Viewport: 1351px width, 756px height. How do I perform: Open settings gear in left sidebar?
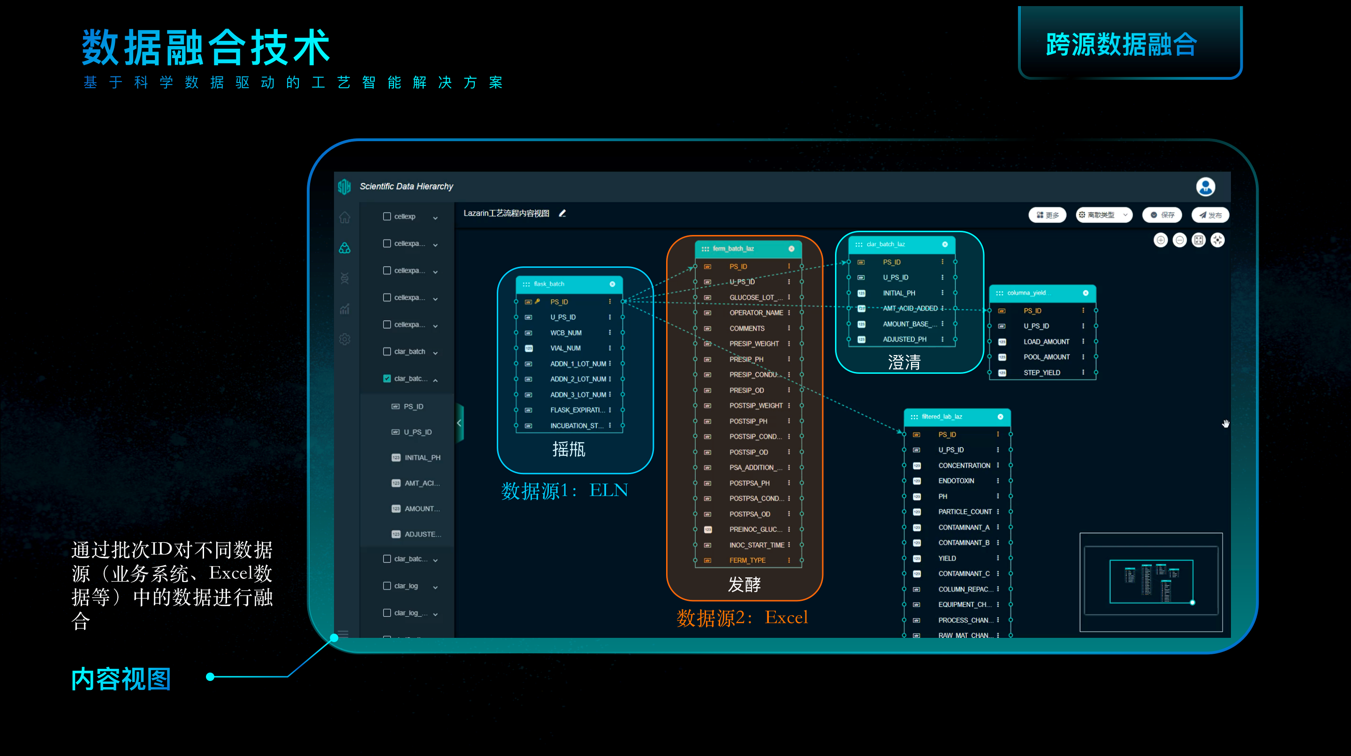[x=345, y=339]
